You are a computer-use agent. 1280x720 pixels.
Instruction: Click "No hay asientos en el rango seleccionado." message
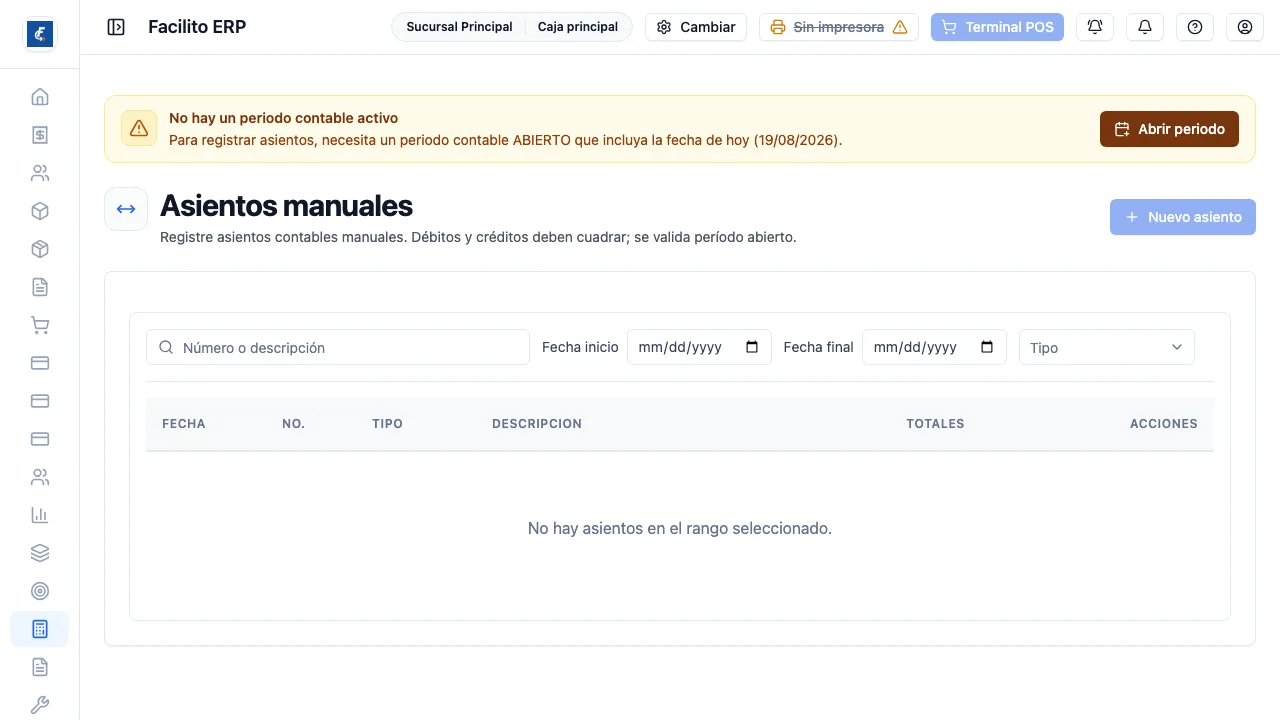680,528
